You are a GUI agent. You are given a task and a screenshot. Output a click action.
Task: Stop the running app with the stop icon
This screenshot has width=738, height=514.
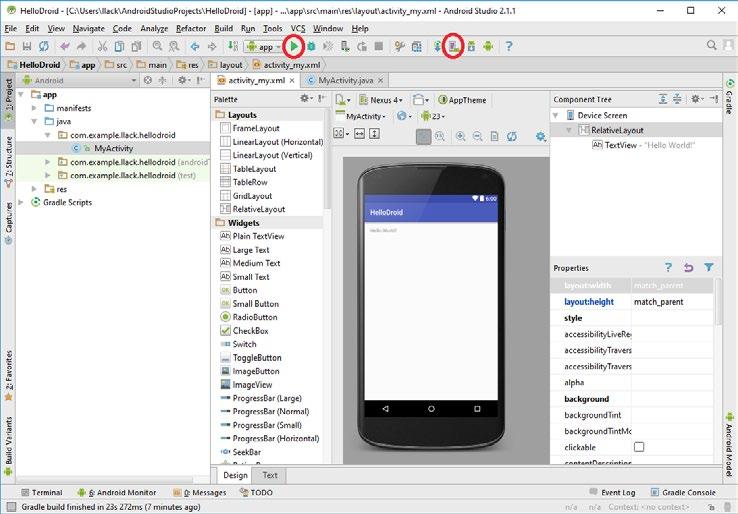point(378,46)
